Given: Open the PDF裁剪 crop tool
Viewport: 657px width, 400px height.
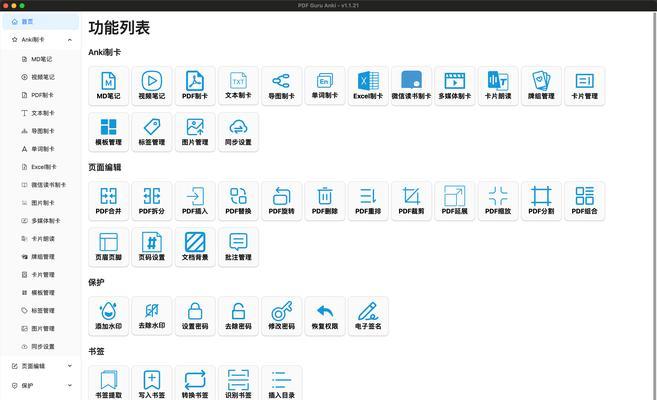Looking at the screenshot, I should (411, 201).
